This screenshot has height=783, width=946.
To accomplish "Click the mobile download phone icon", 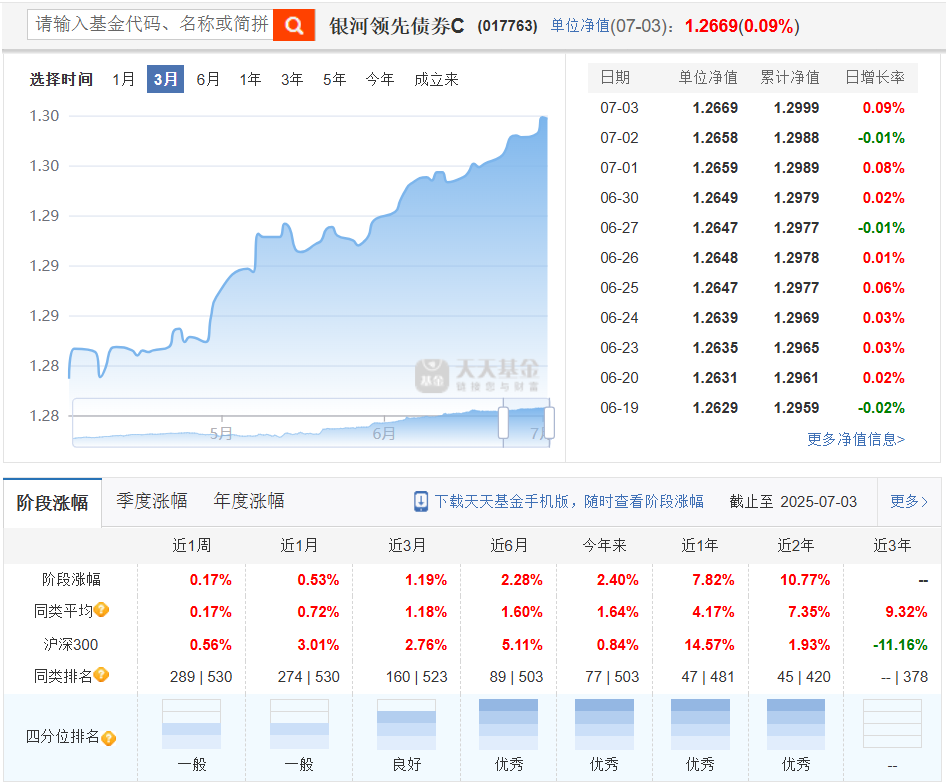I will click(x=421, y=501).
